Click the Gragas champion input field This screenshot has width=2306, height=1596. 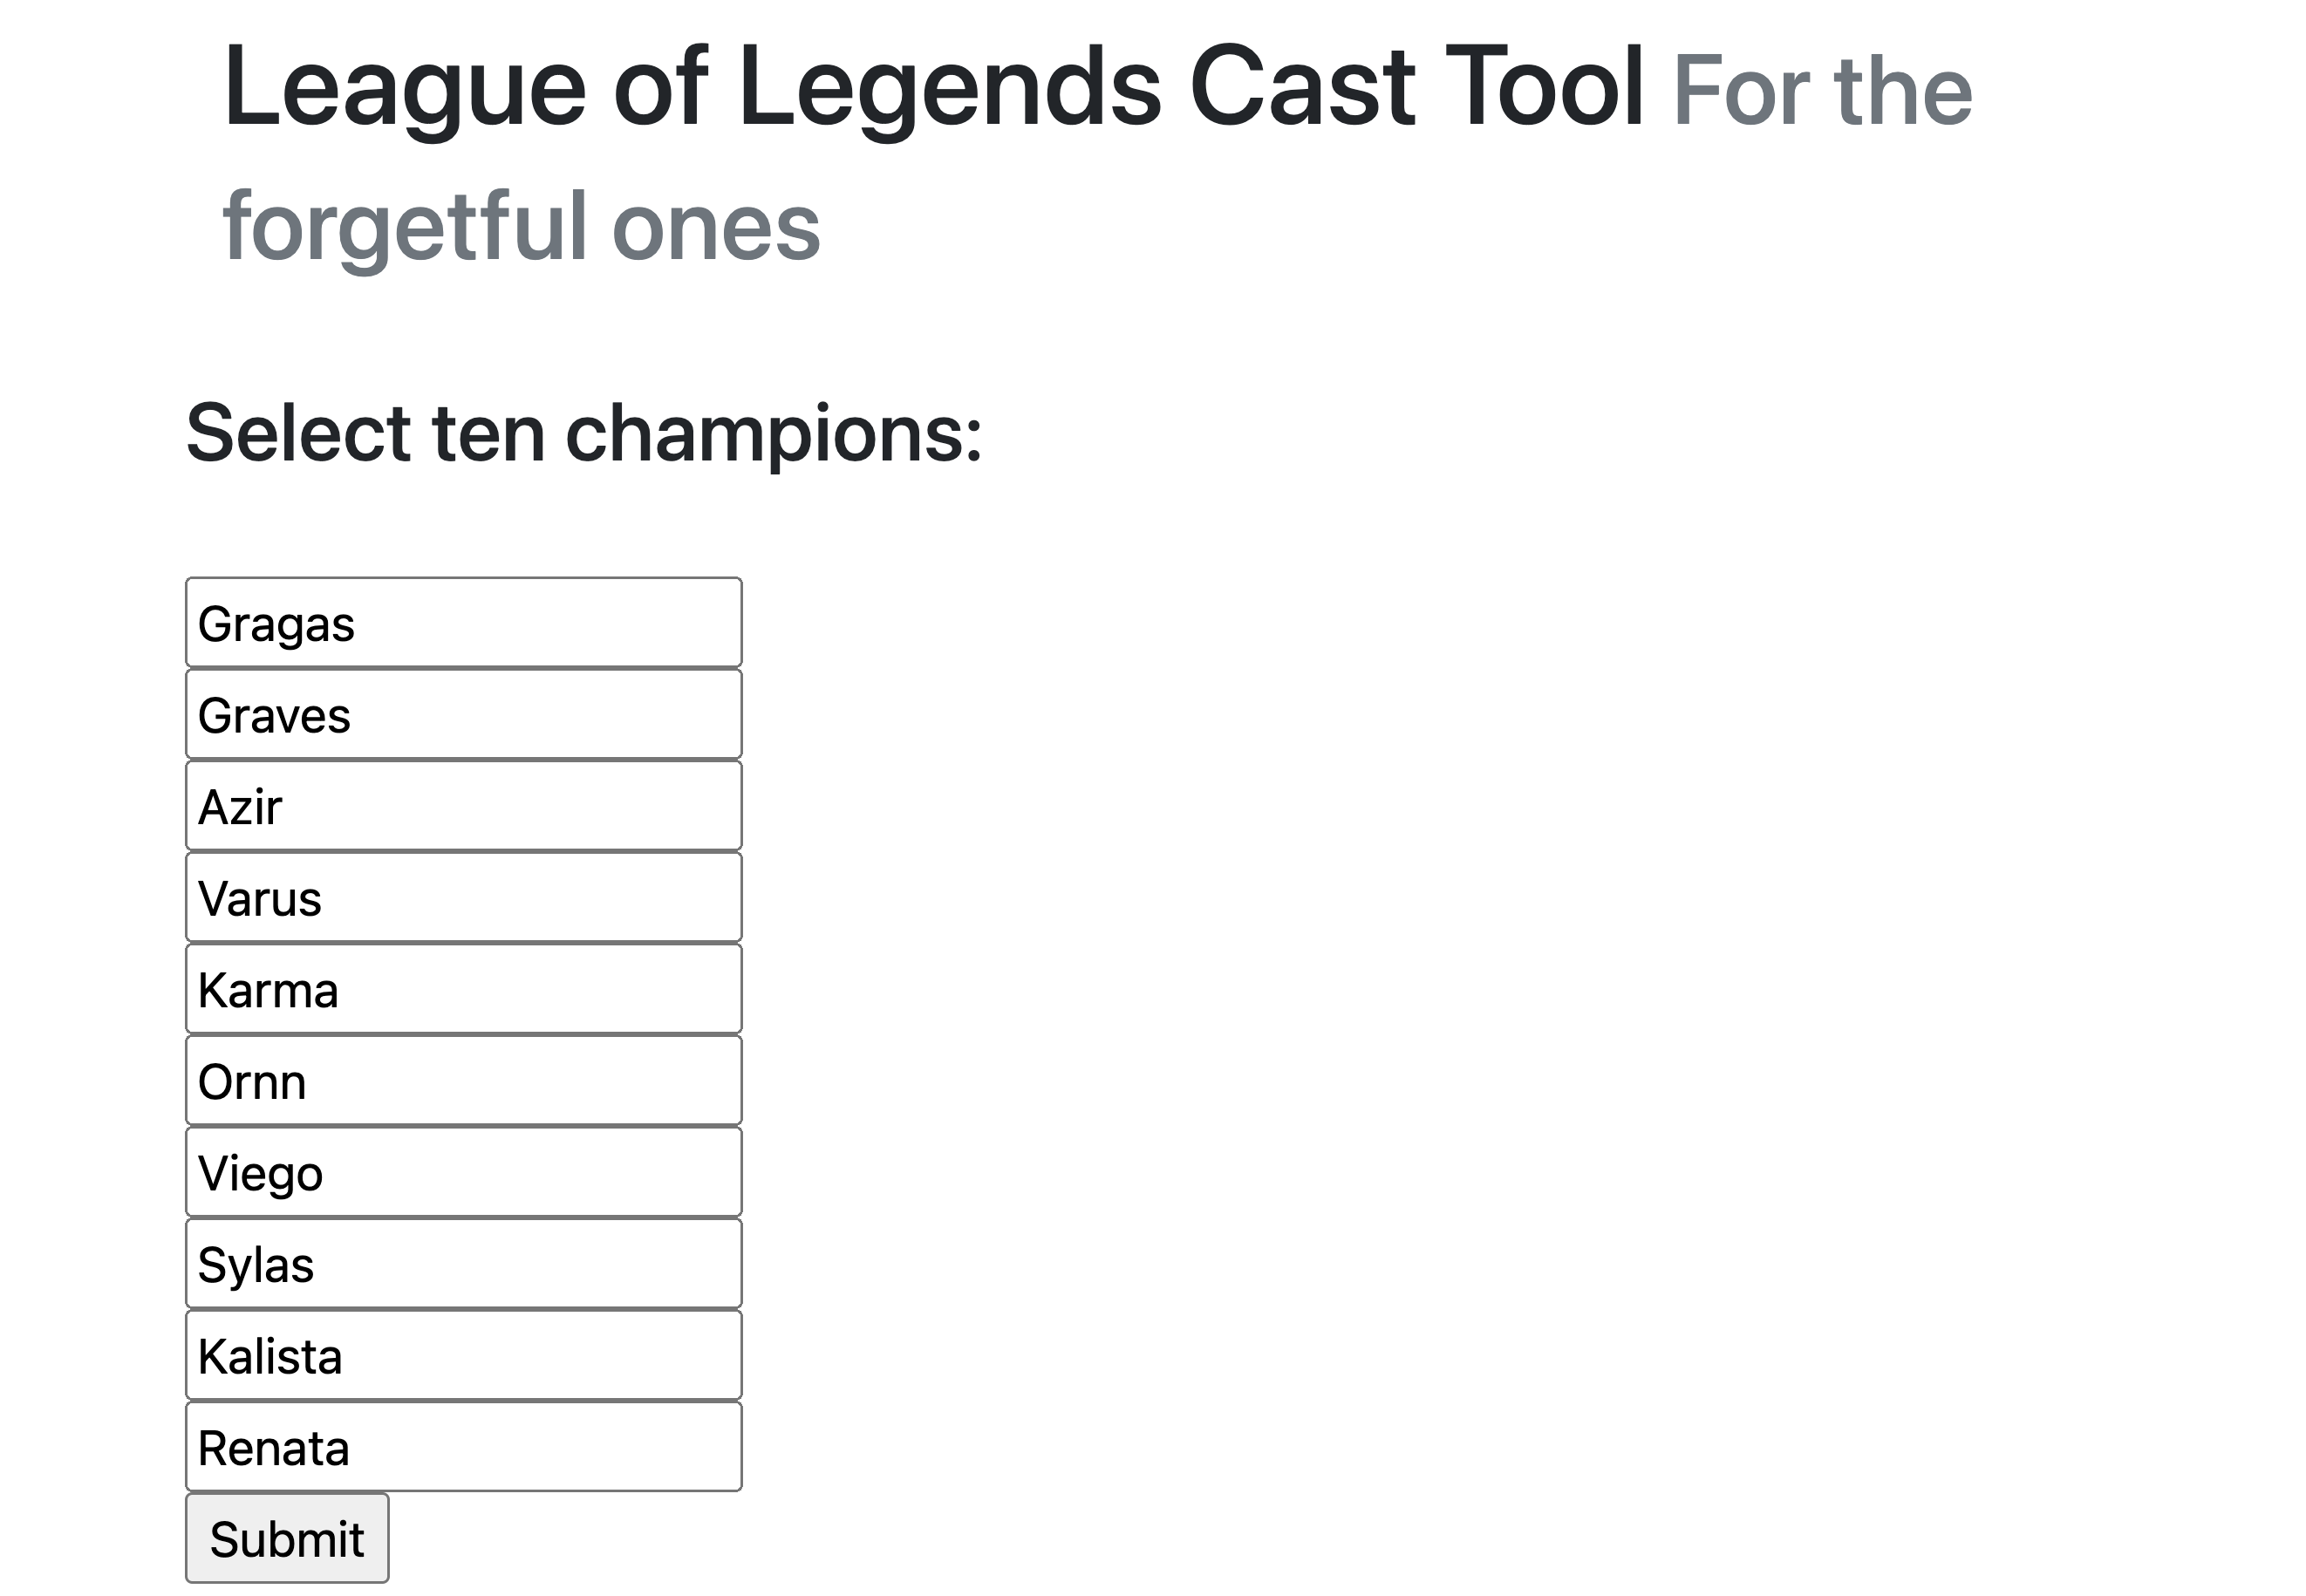click(x=463, y=623)
